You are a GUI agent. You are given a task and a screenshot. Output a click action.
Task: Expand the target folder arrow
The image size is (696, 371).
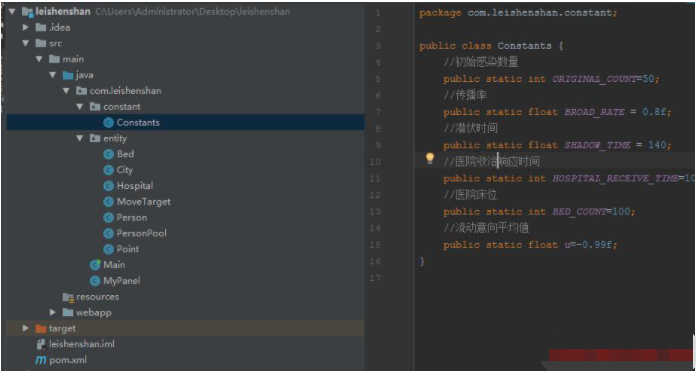click(26, 328)
